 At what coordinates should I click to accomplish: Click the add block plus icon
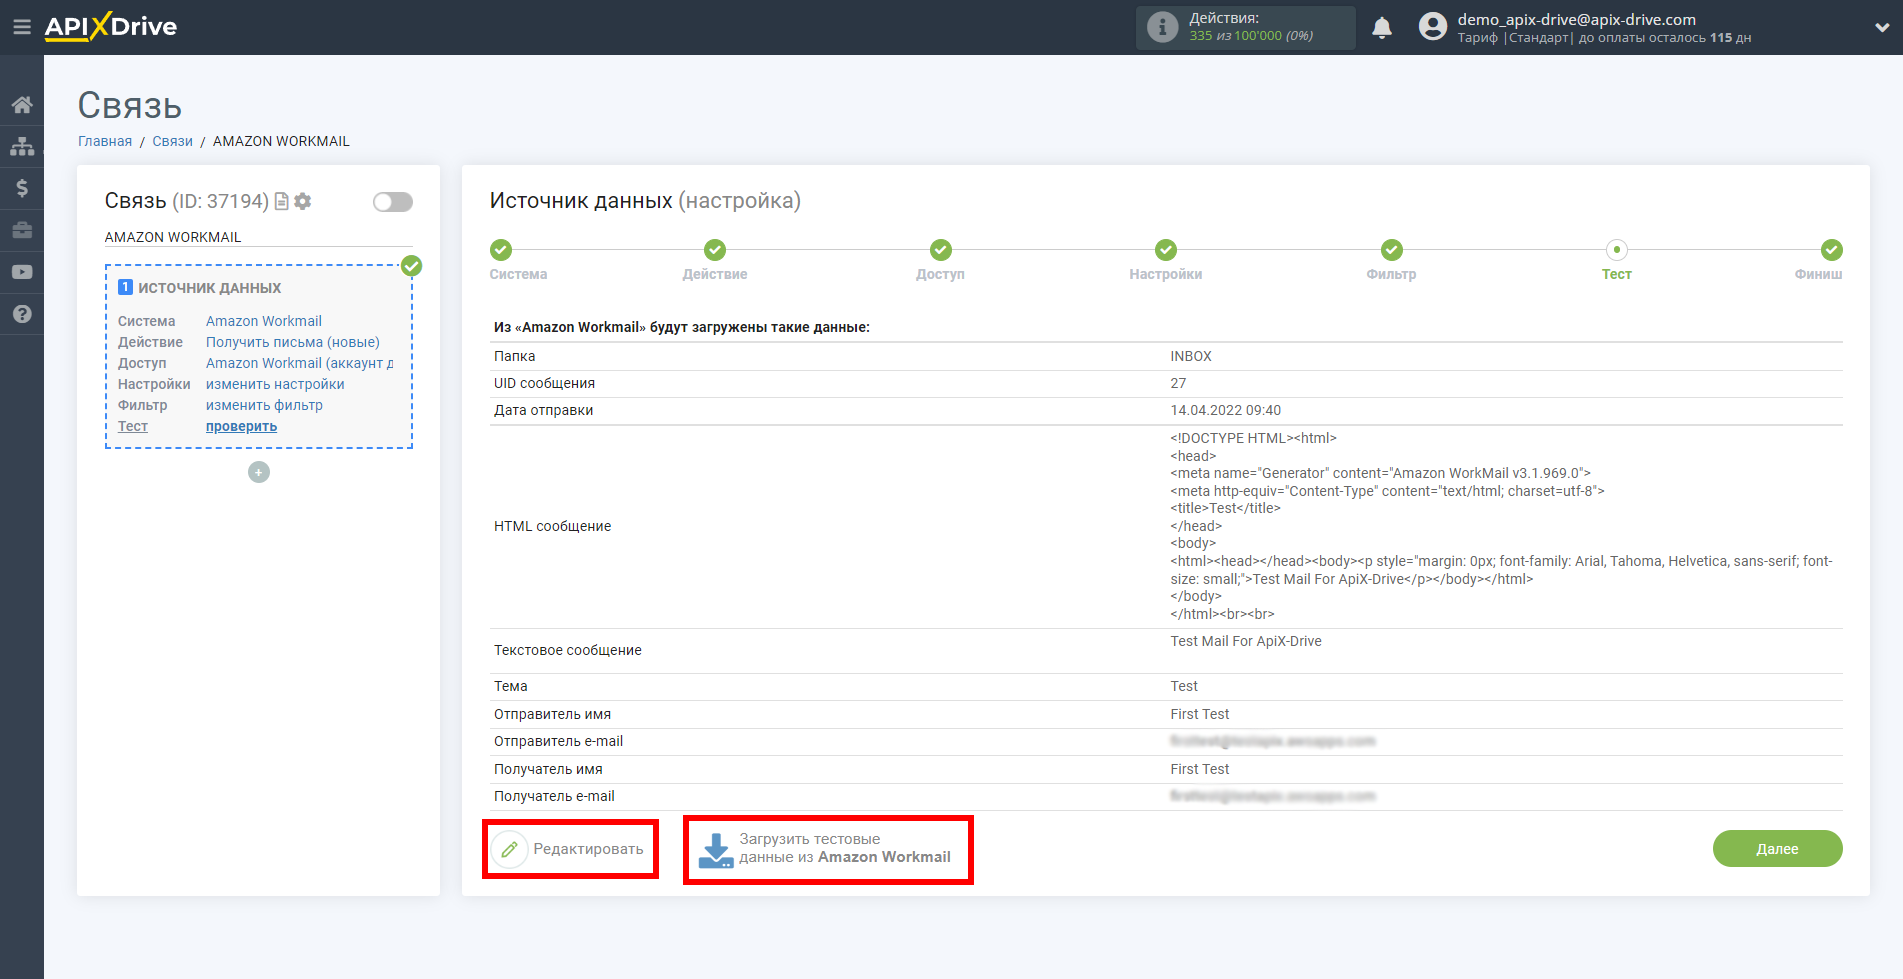coord(259,472)
